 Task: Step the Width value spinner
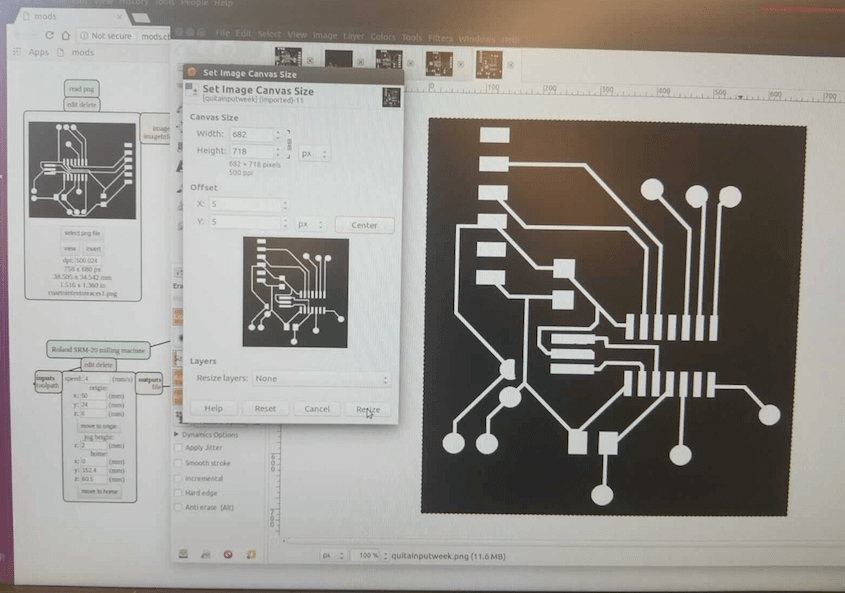[x=278, y=134]
